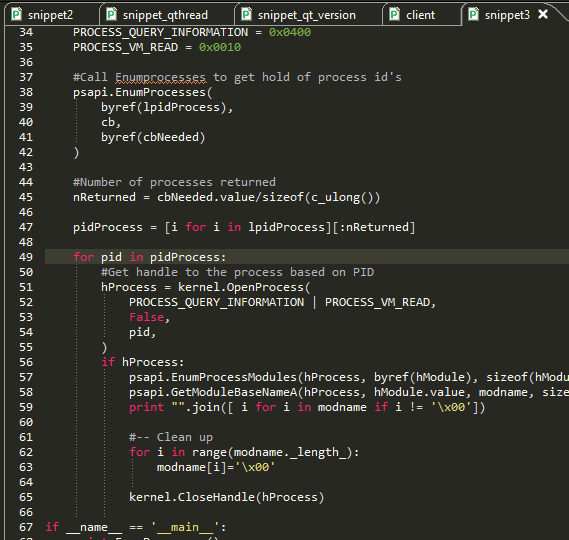Click 'for pid in pidProcess:' line
569x540 pixels.
[x=150, y=257]
